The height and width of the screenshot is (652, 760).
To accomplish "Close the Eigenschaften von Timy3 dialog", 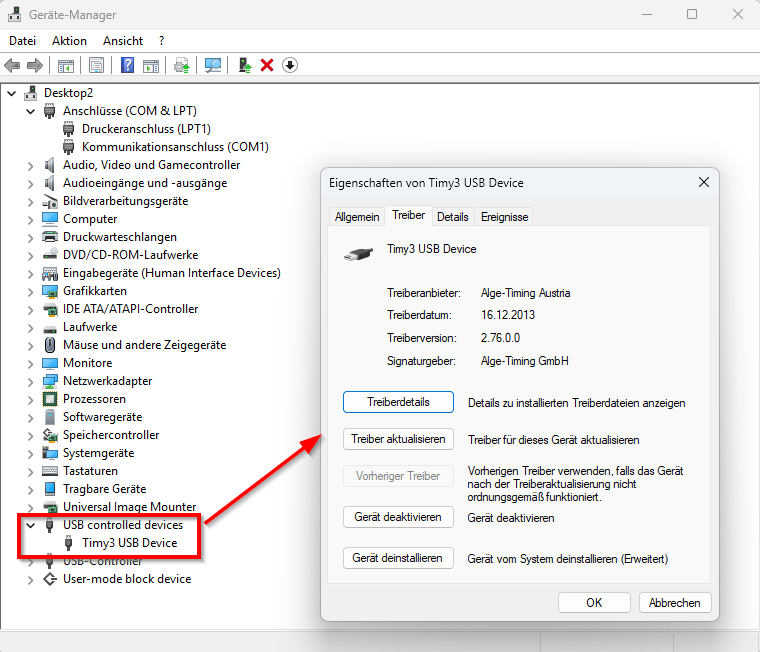I will point(704,182).
